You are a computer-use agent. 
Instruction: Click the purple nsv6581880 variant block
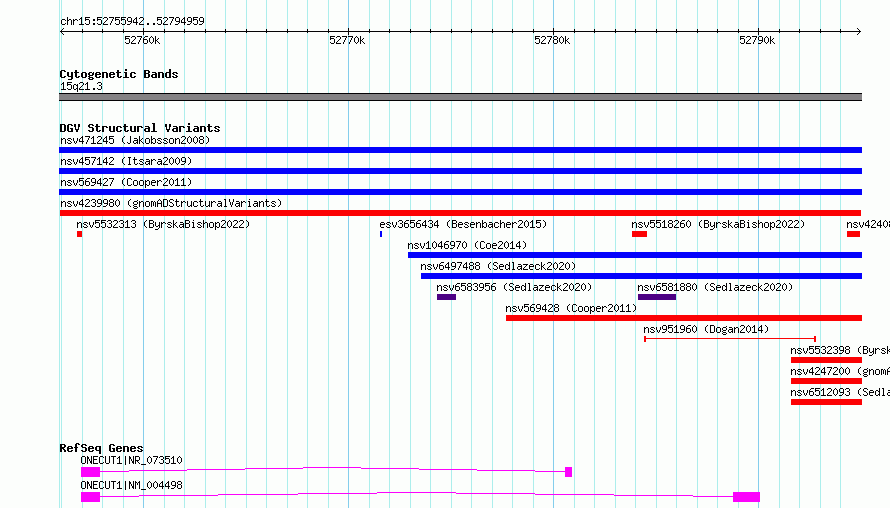pyautogui.click(x=657, y=297)
